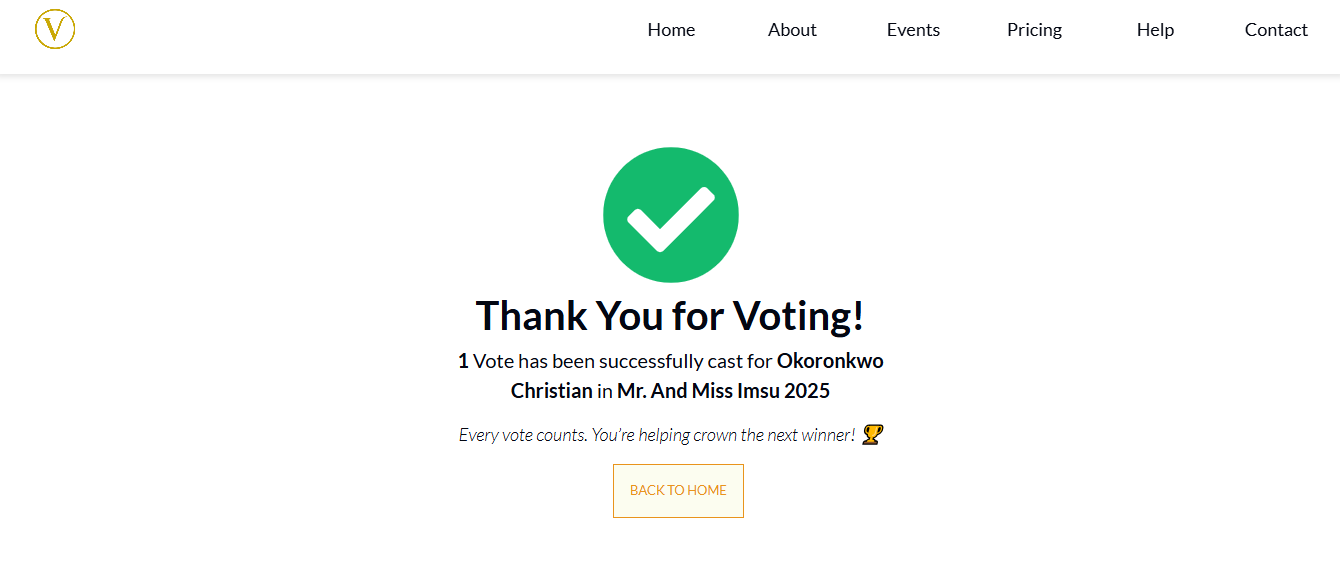Open the Pricing page

(1034, 30)
